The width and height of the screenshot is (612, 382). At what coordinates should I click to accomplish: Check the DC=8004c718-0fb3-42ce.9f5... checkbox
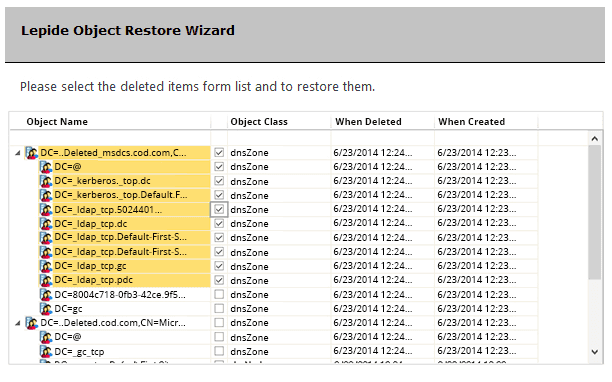pyautogui.click(x=219, y=294)
